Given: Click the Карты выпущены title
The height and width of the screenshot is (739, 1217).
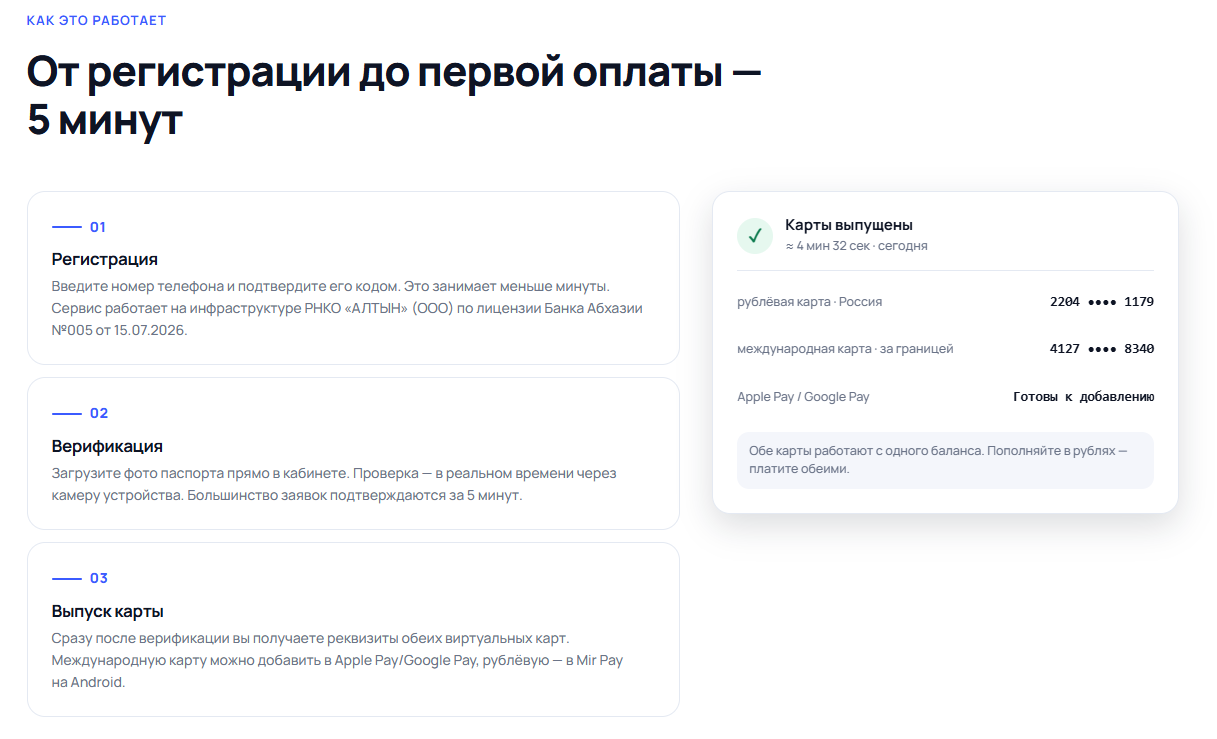Looking at the screenshot, I should point(849,225).
